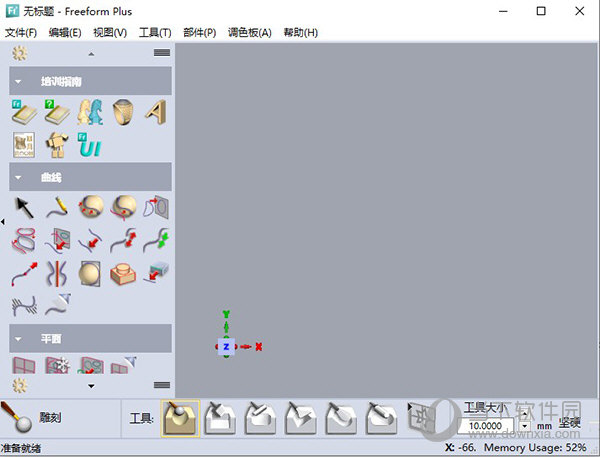Select the red looped curves tool
Image resolution: width=600 pixels, height=457 pixels.
point(24,241)
